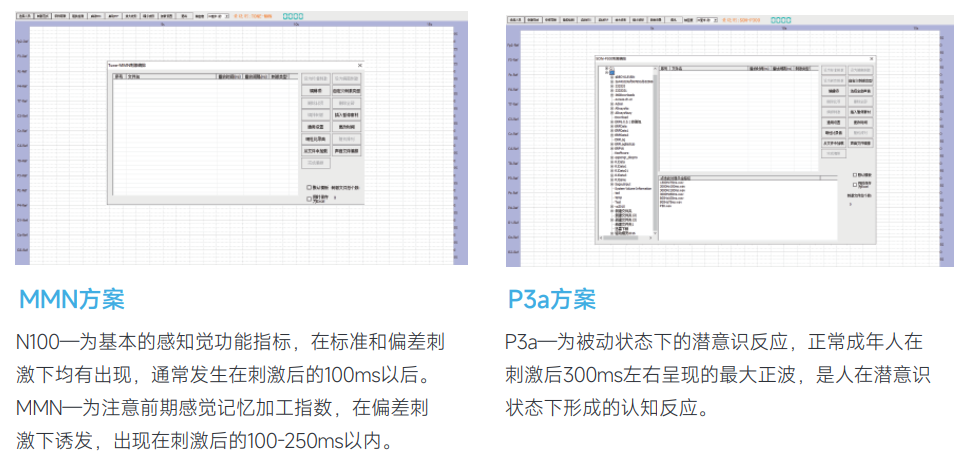This screenshot has height=464, width=957.
Task: Click the 通用设置 button in MMN dialog
Action: pyautogui.click(x=316, y=127)
